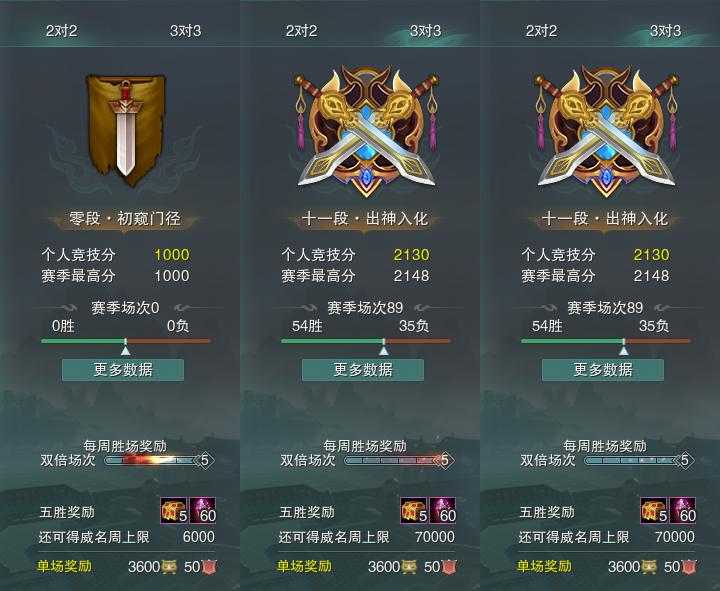Switch to the 3对3 tab in left panel
This screenshot has height=591, width=720.
click(x=186, y=31)
